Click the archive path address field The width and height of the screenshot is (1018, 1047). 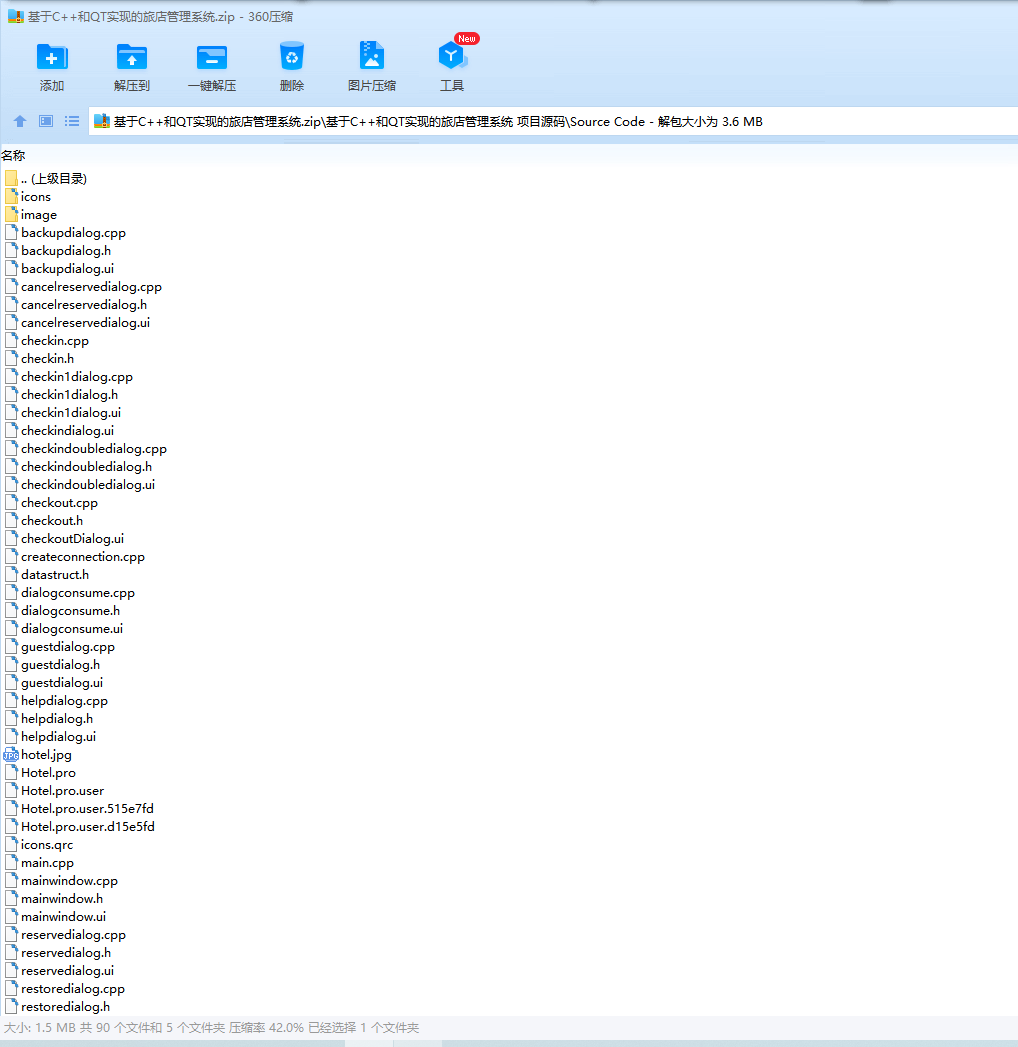pyautogui.click(x=553, y=122)
